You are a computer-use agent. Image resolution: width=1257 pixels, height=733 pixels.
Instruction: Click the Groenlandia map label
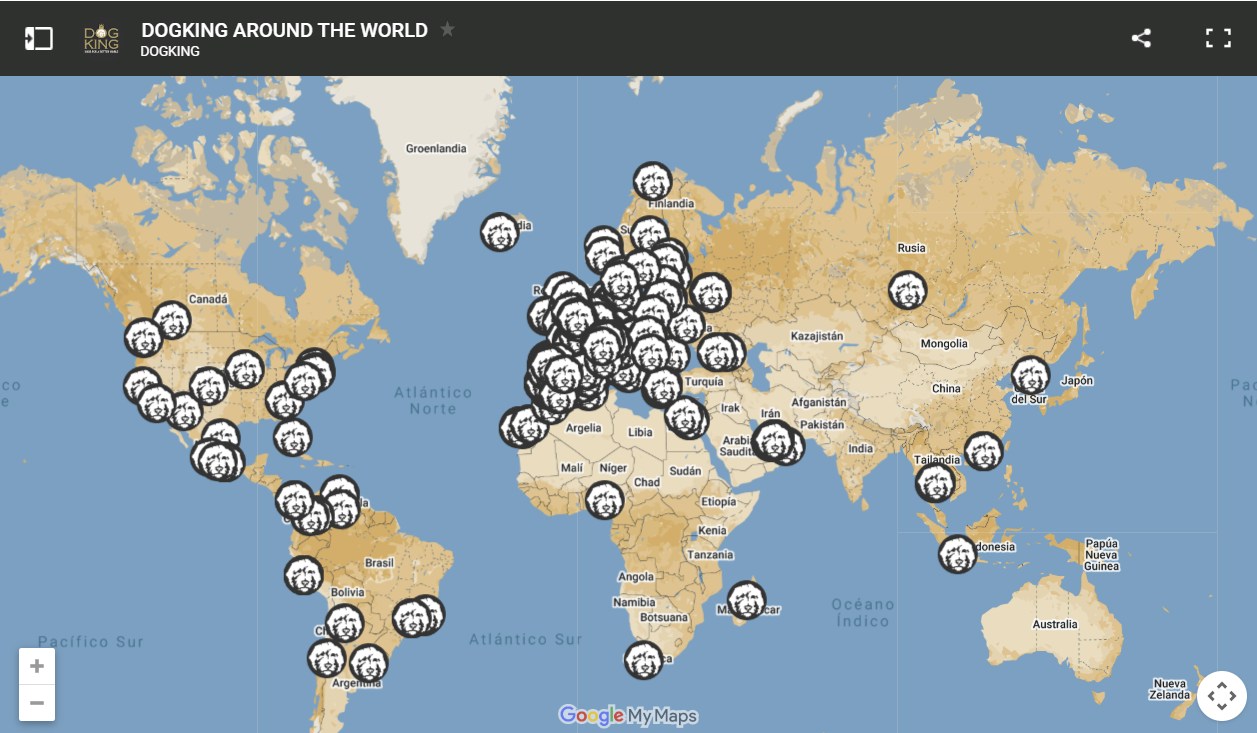coord(436,148)
